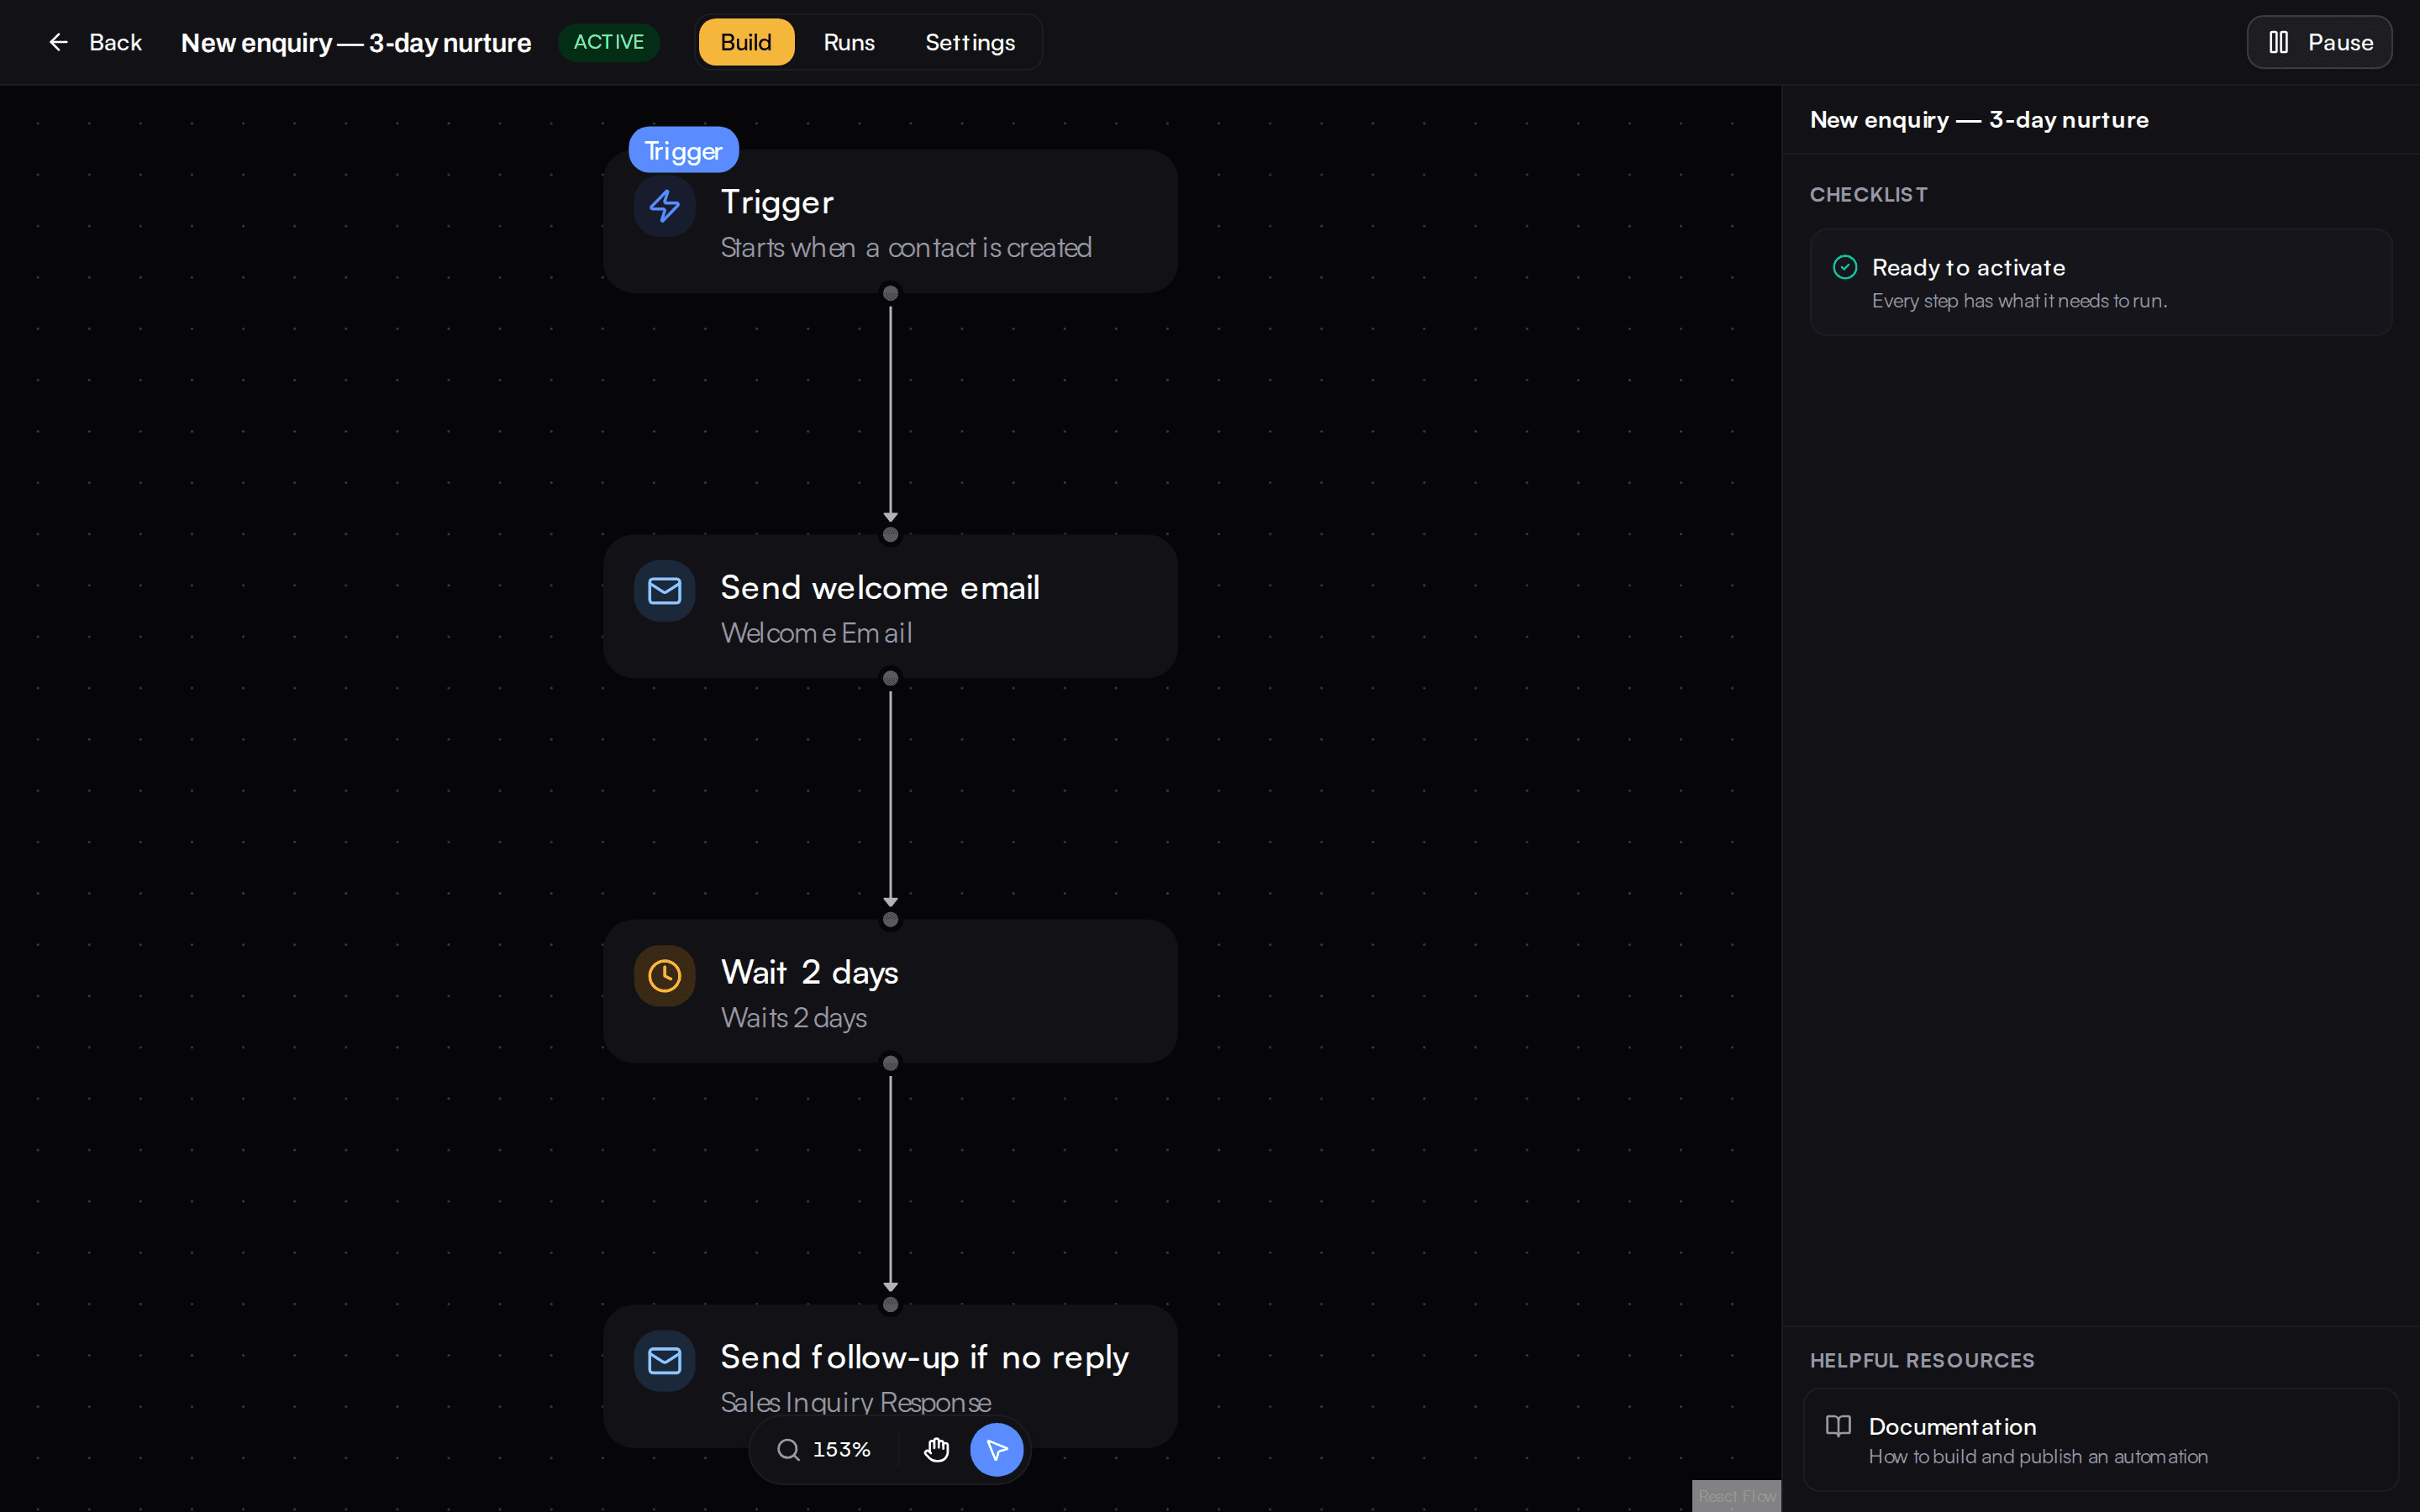Click the clock icon on the Wait 2 days node
The height and width of the screenshot is (1512, 2420).
coord(664,975)
